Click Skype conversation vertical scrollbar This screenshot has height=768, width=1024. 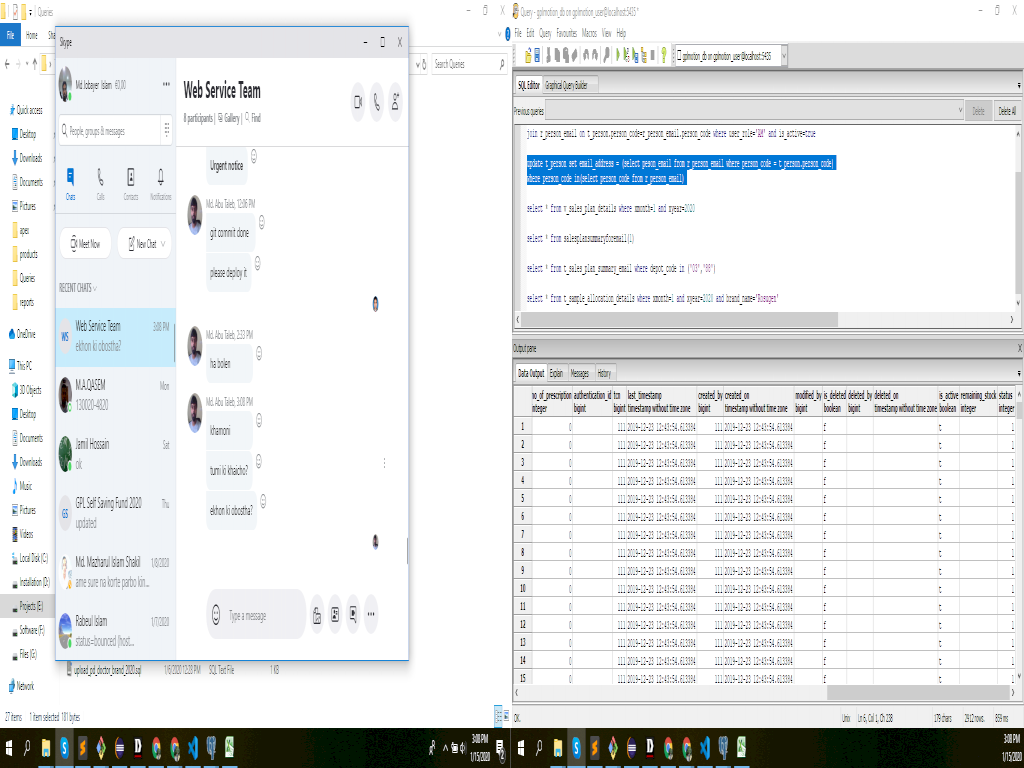pyautogui.click(x=407, y=551)
